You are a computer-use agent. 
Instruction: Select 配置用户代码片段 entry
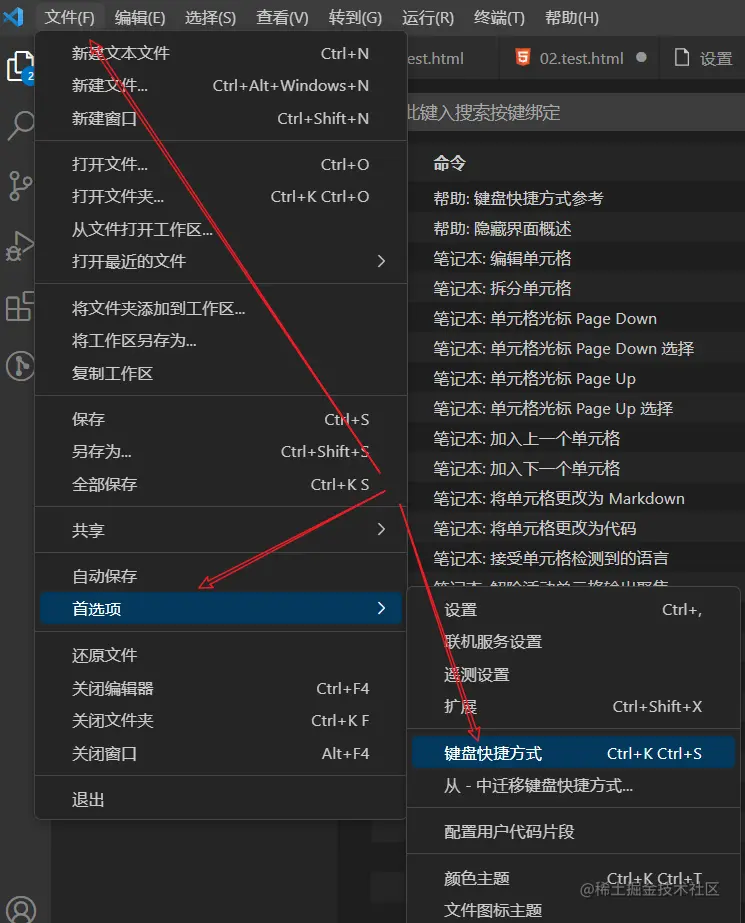tap(573, 831)
